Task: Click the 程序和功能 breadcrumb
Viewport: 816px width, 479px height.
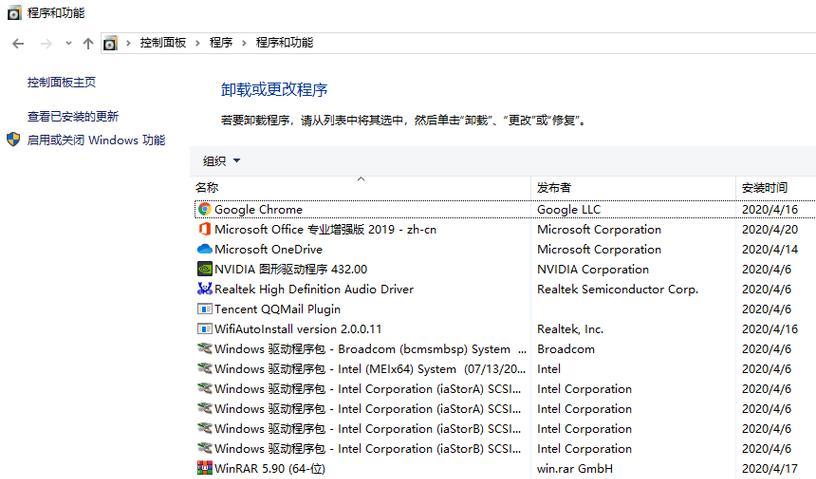Action: [x=285, y=43]
